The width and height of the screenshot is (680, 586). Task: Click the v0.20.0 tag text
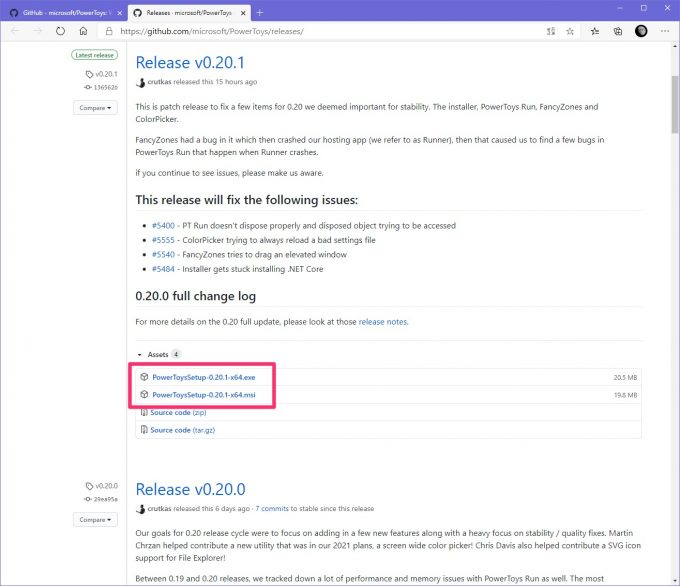click(x=107, y=486)
